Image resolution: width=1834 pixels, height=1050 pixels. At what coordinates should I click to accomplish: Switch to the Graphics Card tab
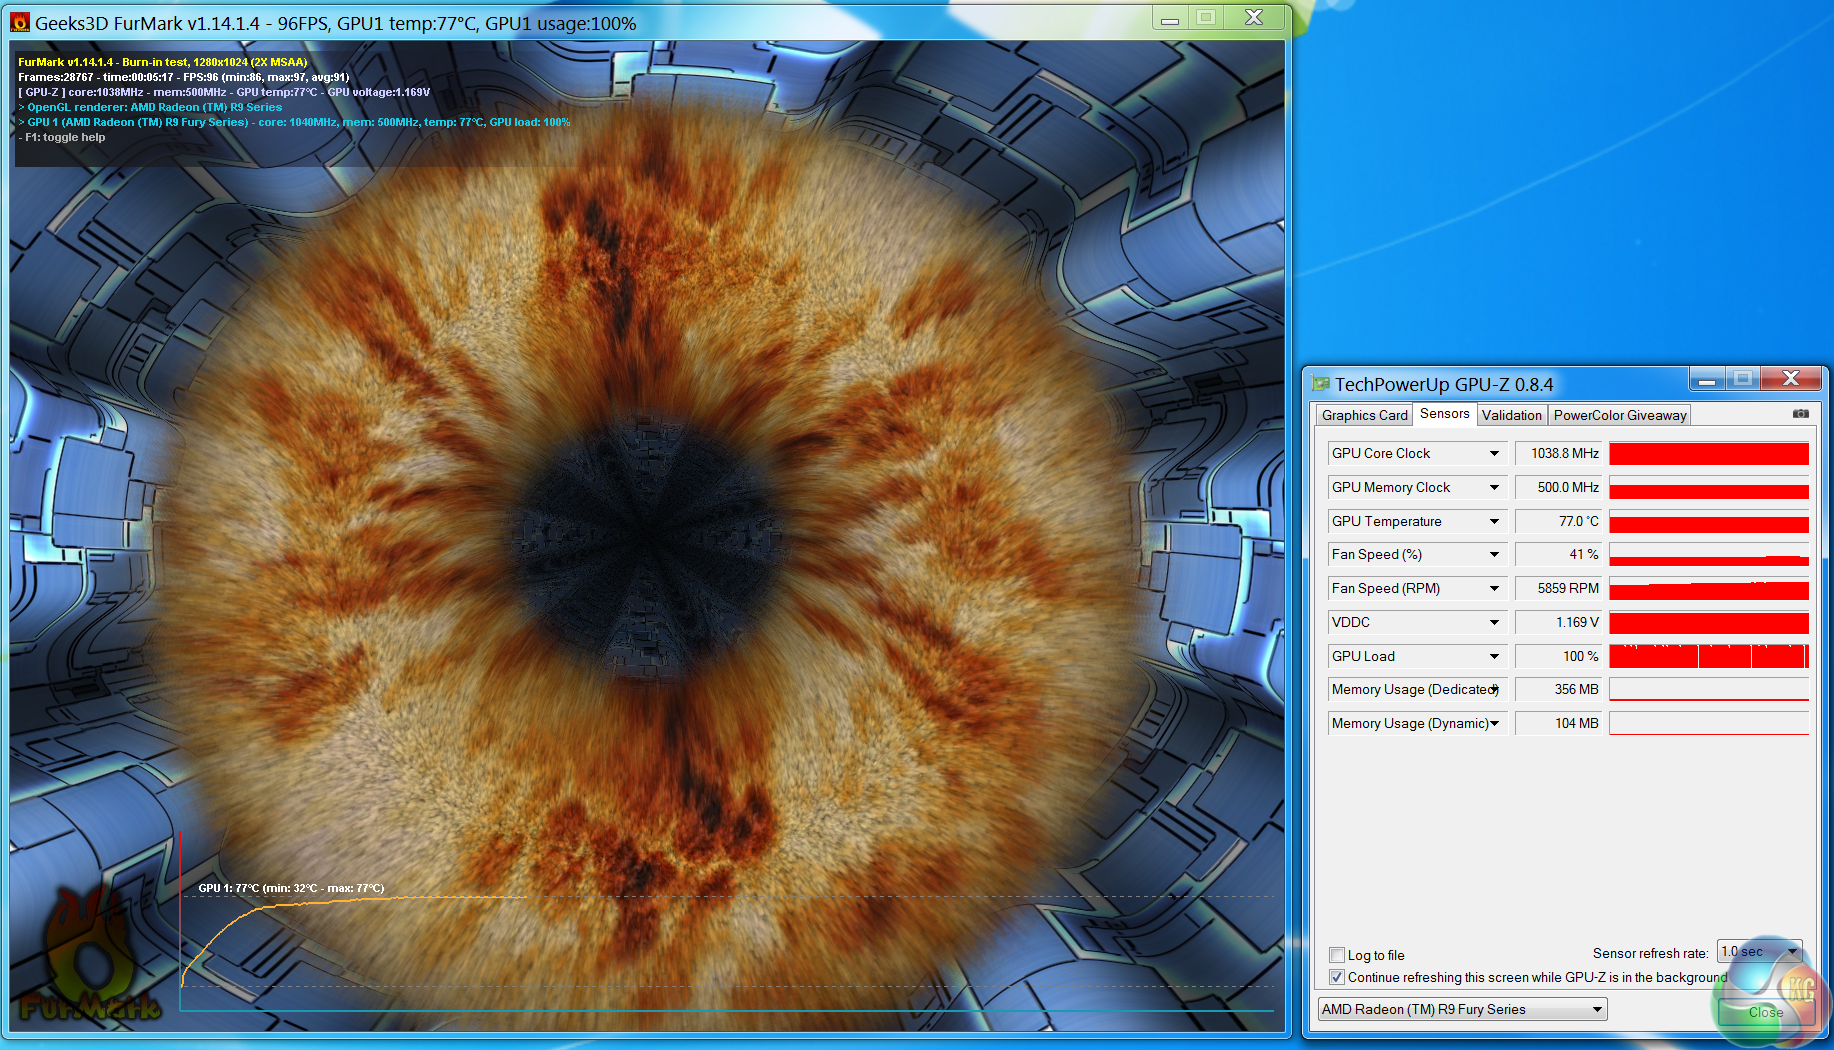(x=1364, y=415)
